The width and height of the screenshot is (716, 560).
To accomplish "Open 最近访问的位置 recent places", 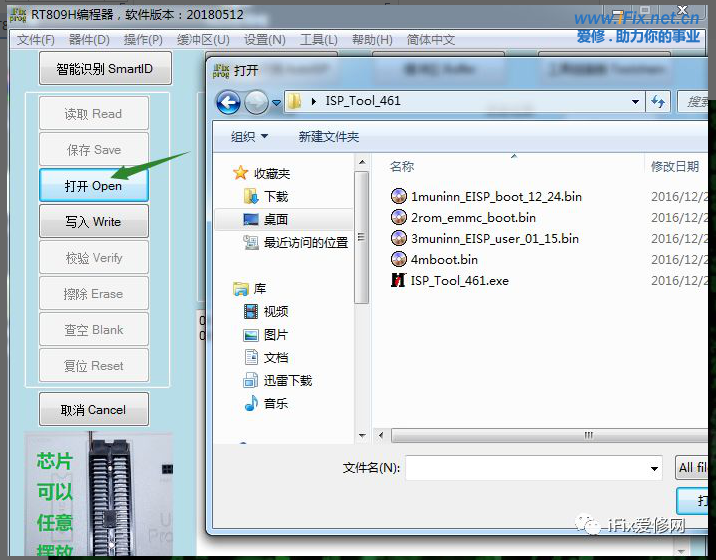I will [x=305, y=243].
